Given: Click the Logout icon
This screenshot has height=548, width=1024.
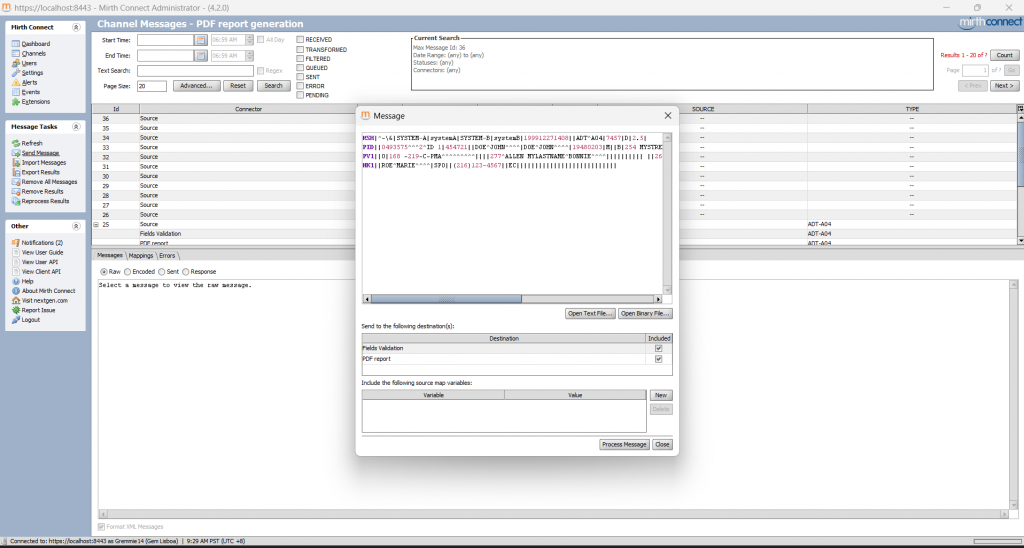Looking at the screenshot, I should click(16, 320).
